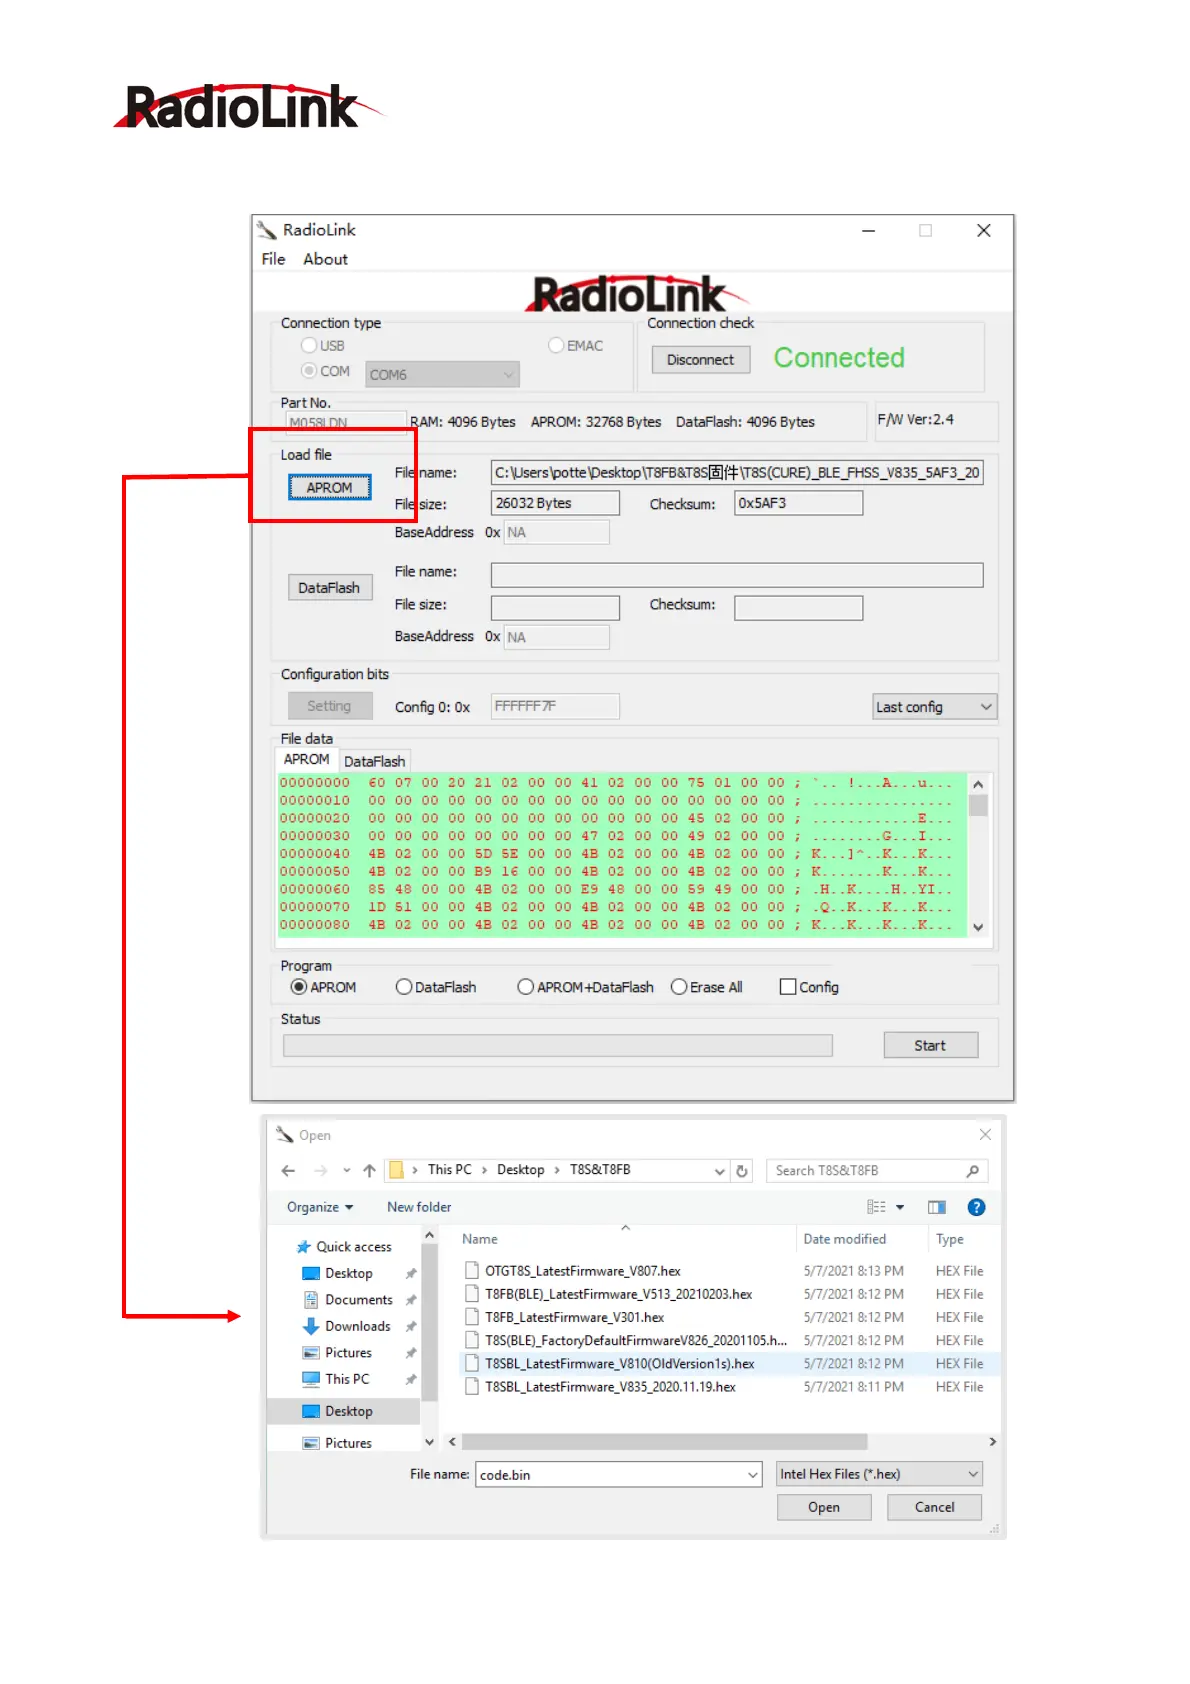Select T8SBL_LatestFirmware_V810(OldVersion1s).hex file
1190x1684 pixels.
click(x=620, y=1364)
